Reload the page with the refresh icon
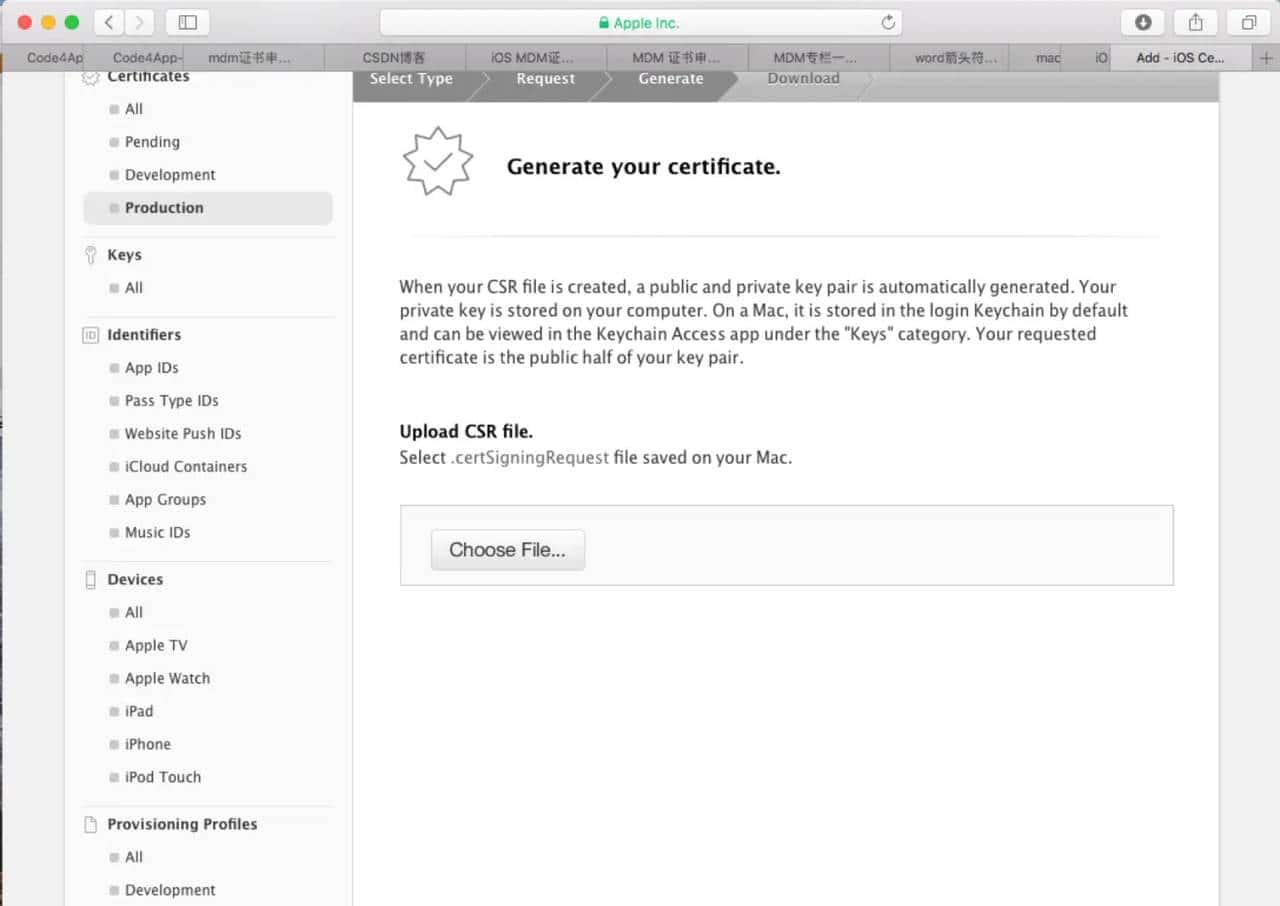The height and width of the screenshot is (906, 1280). pyautogui.click(x=887, y=22)
